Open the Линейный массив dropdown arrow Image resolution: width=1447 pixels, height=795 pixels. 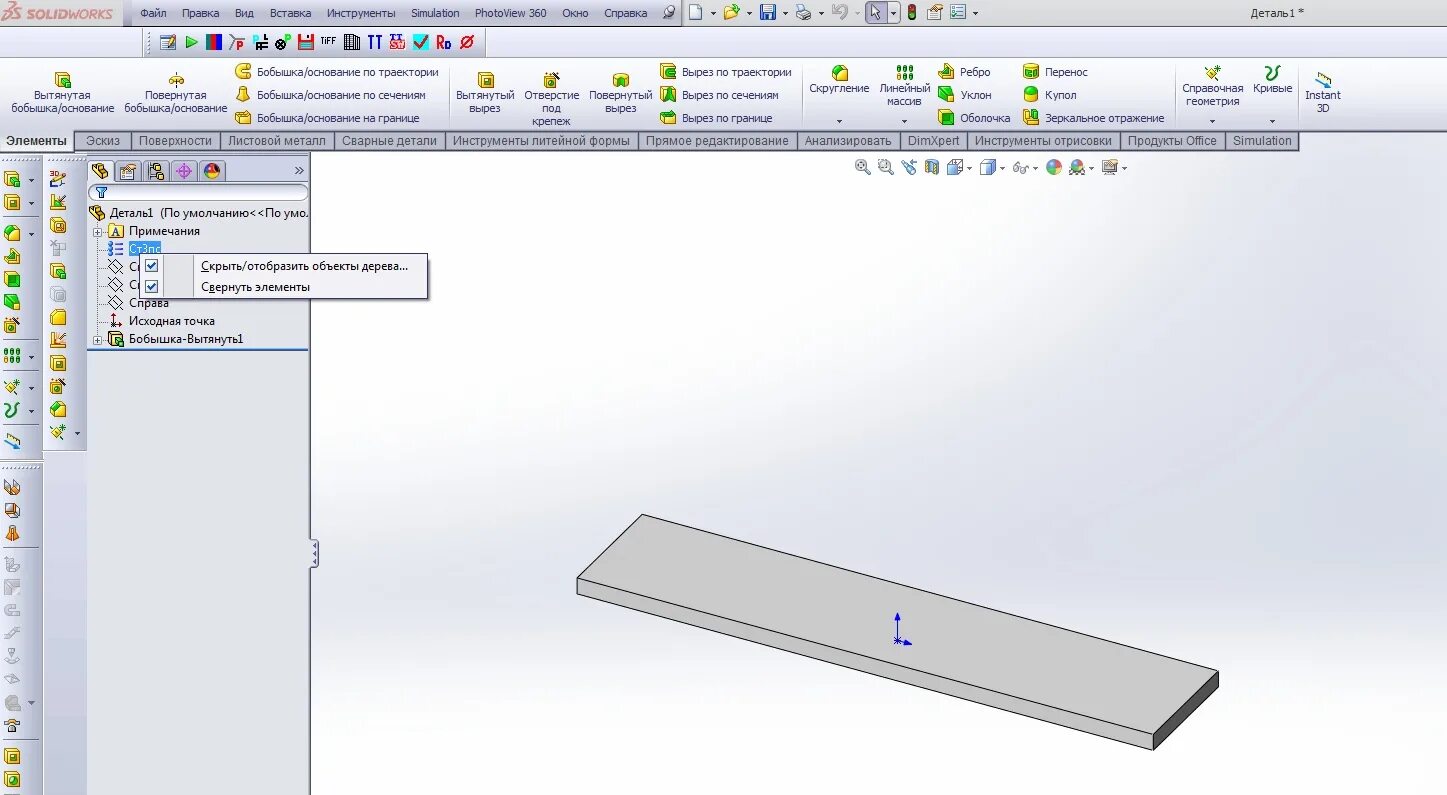point(904,121)
